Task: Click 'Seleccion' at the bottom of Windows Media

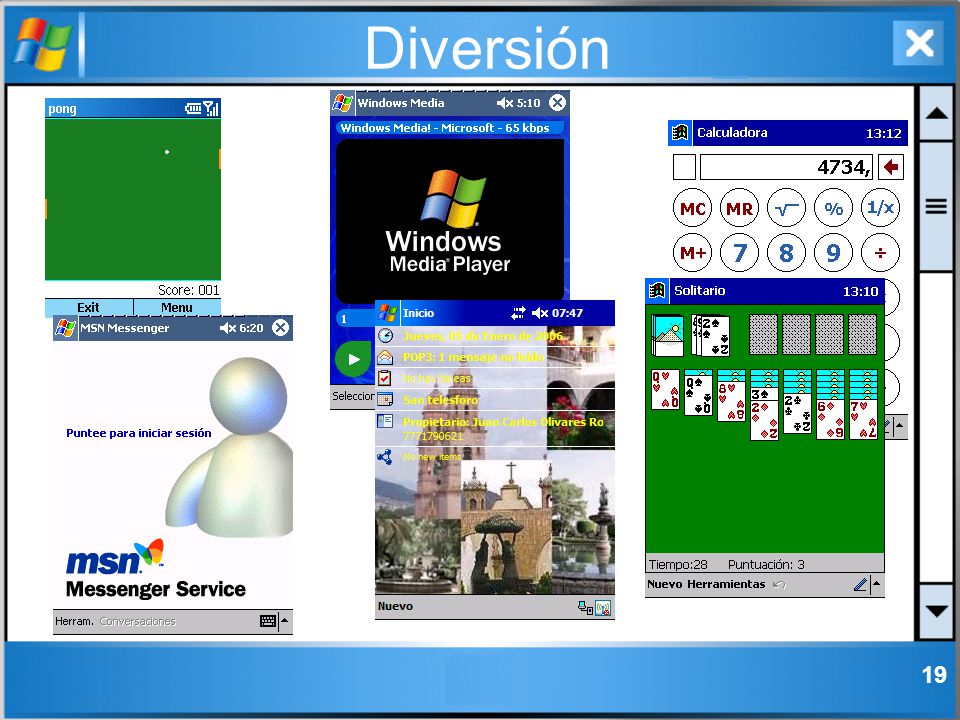Action: click(353, 396)
